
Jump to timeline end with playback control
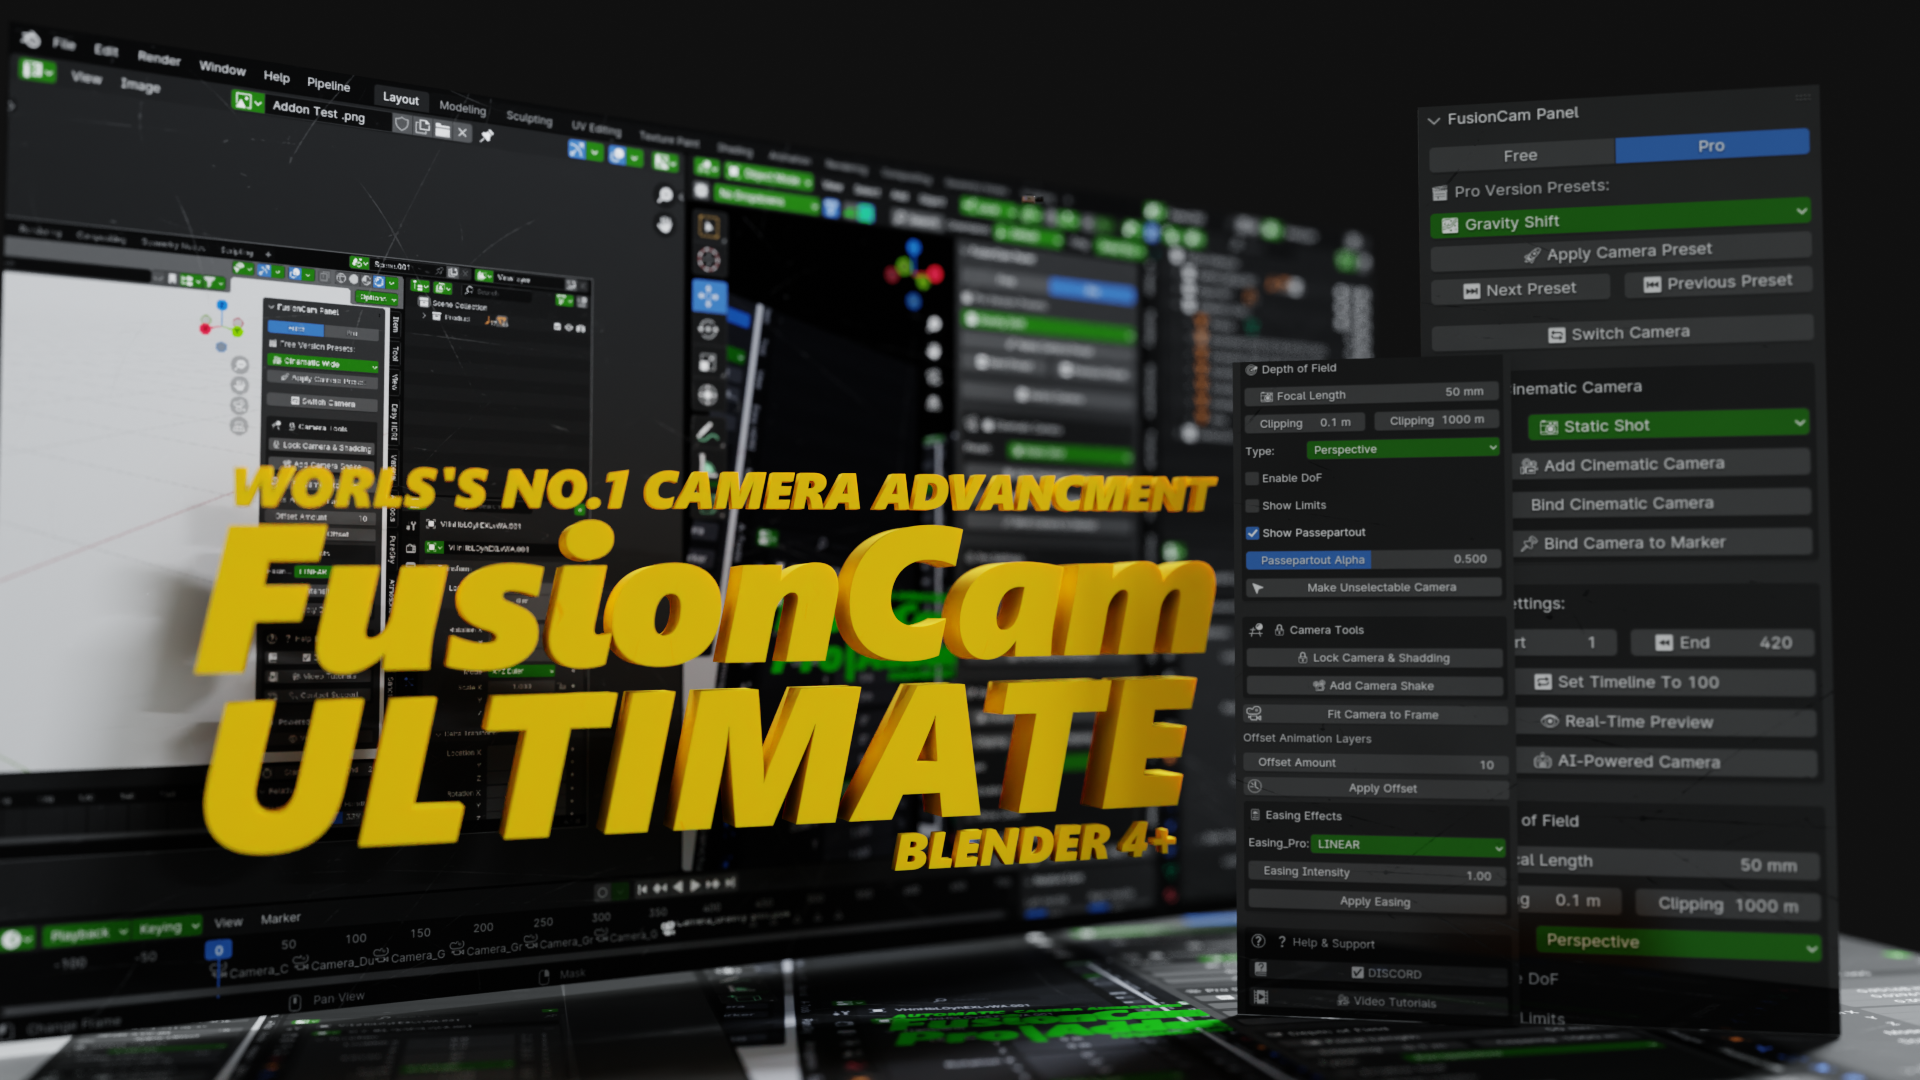(731, 883)
